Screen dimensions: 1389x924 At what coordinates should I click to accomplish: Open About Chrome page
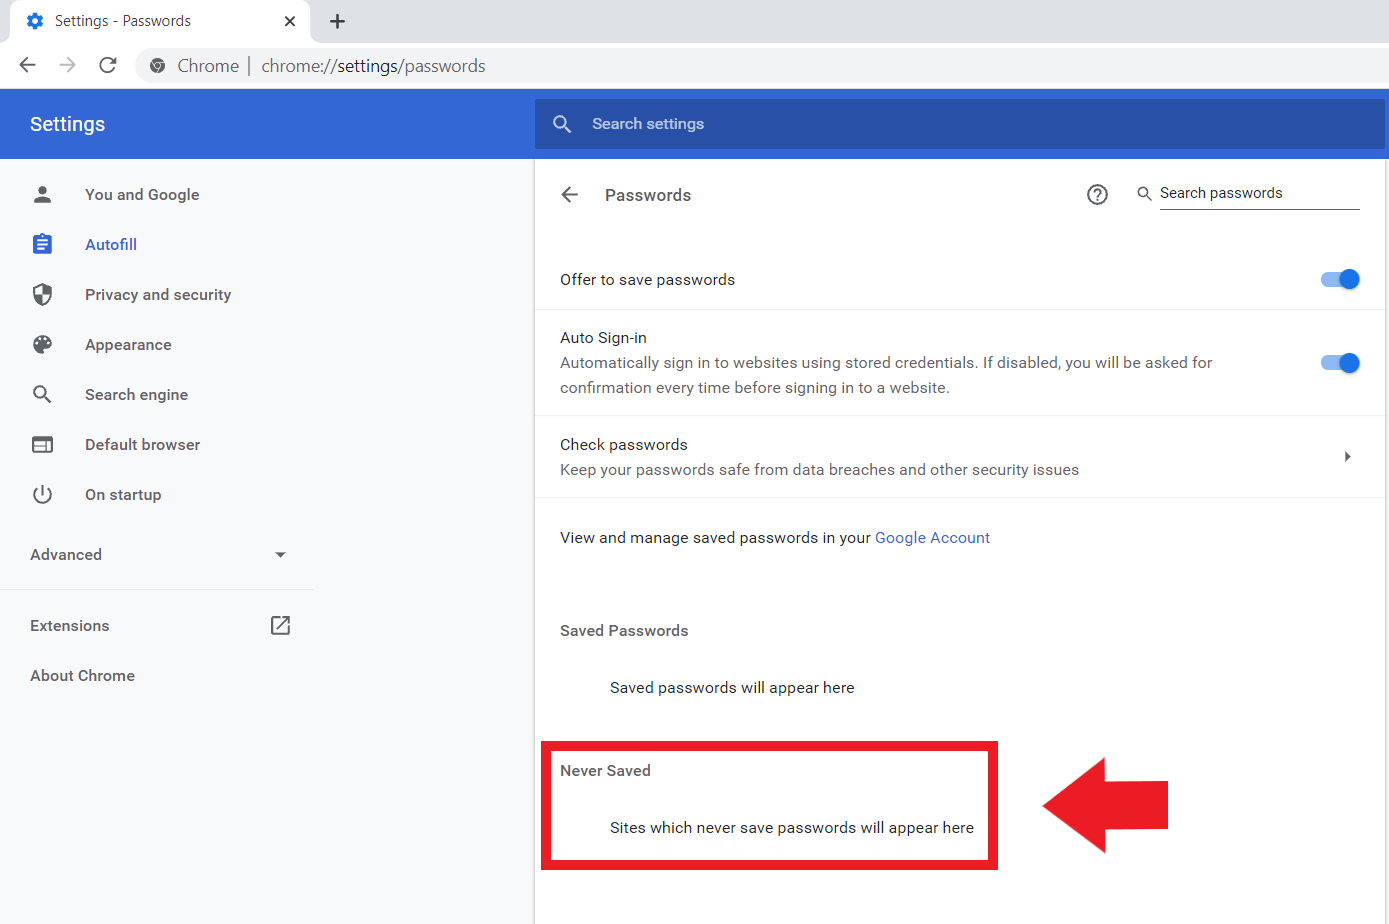tap(82, 675)
